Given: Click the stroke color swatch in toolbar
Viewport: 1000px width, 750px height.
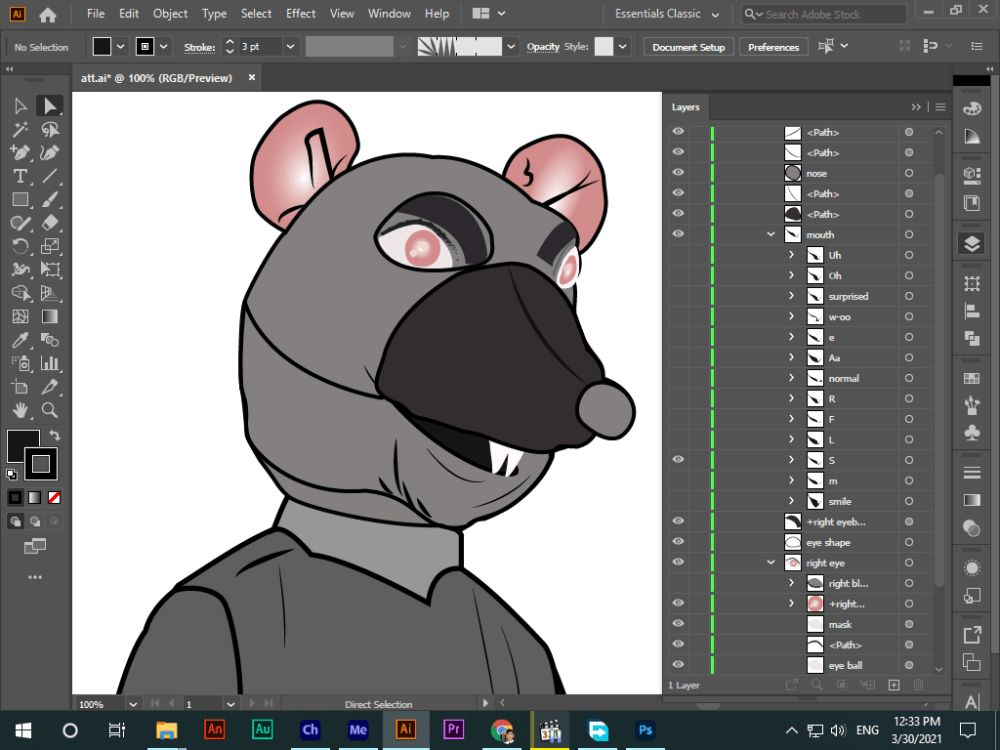Looking at the screenshot, I should coord(41,464).
